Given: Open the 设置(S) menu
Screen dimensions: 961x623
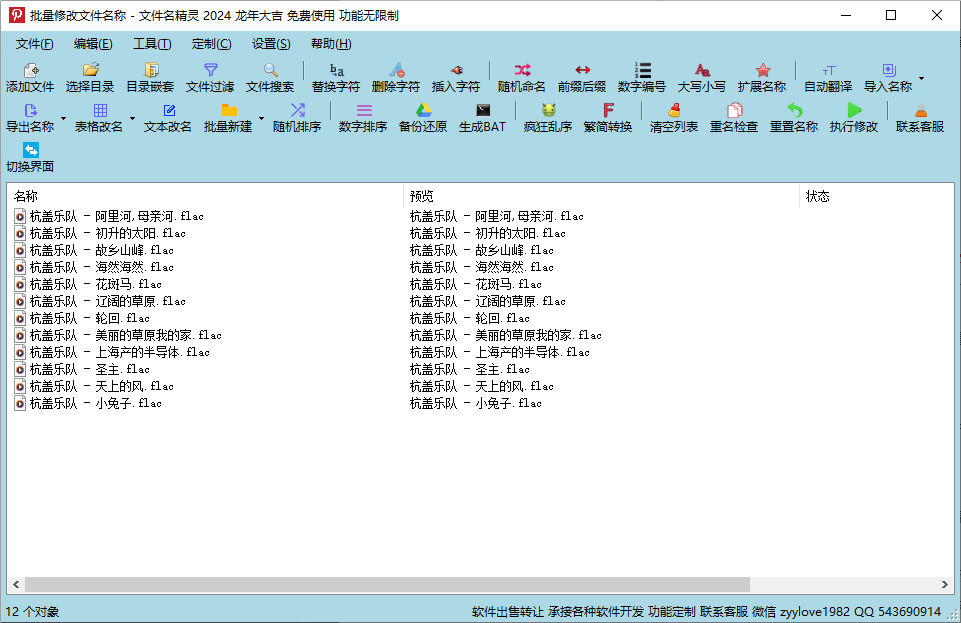Looking at the screenshot, I should point(271,44).
